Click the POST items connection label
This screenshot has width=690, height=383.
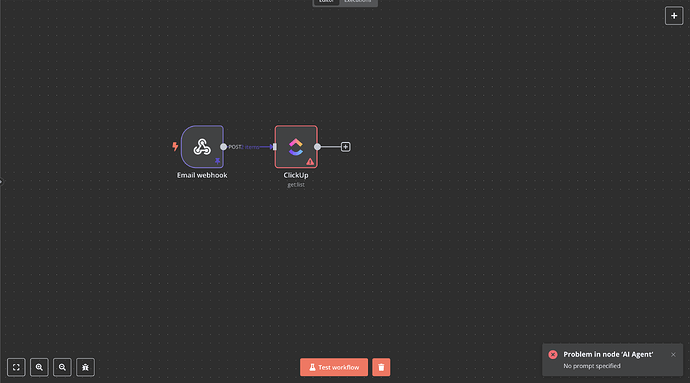click(244, 147)
